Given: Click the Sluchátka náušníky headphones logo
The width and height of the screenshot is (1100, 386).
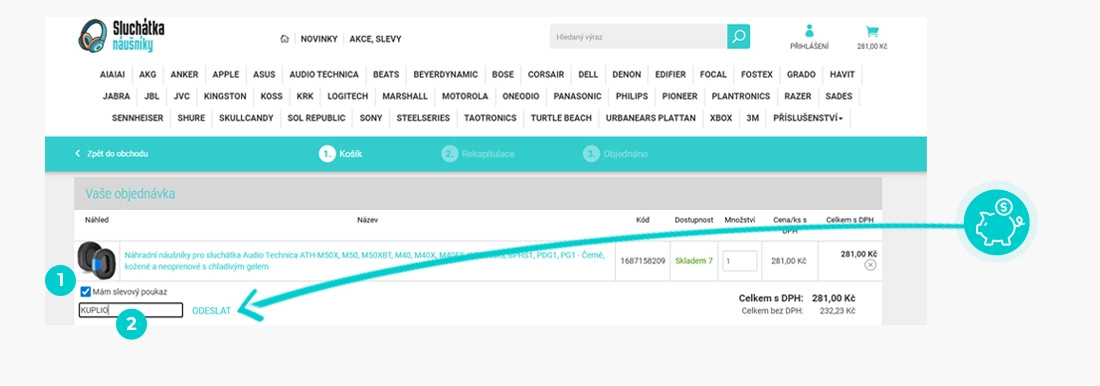Looking at the screenshot, I should tap(121, 36).
